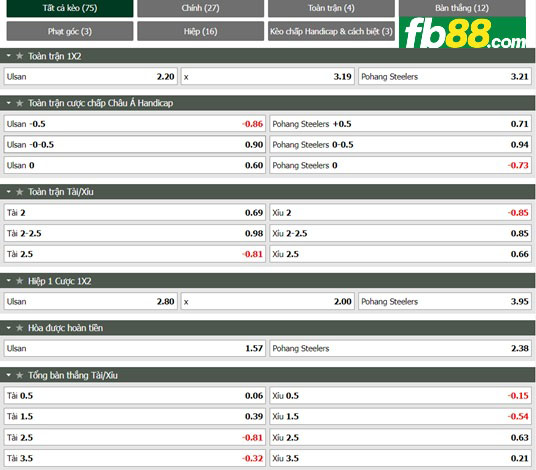Choose Xỉu 2-2.5 at 0.85
The width and height of the screenshot is (536, 470).
click(x=400, y=233)
